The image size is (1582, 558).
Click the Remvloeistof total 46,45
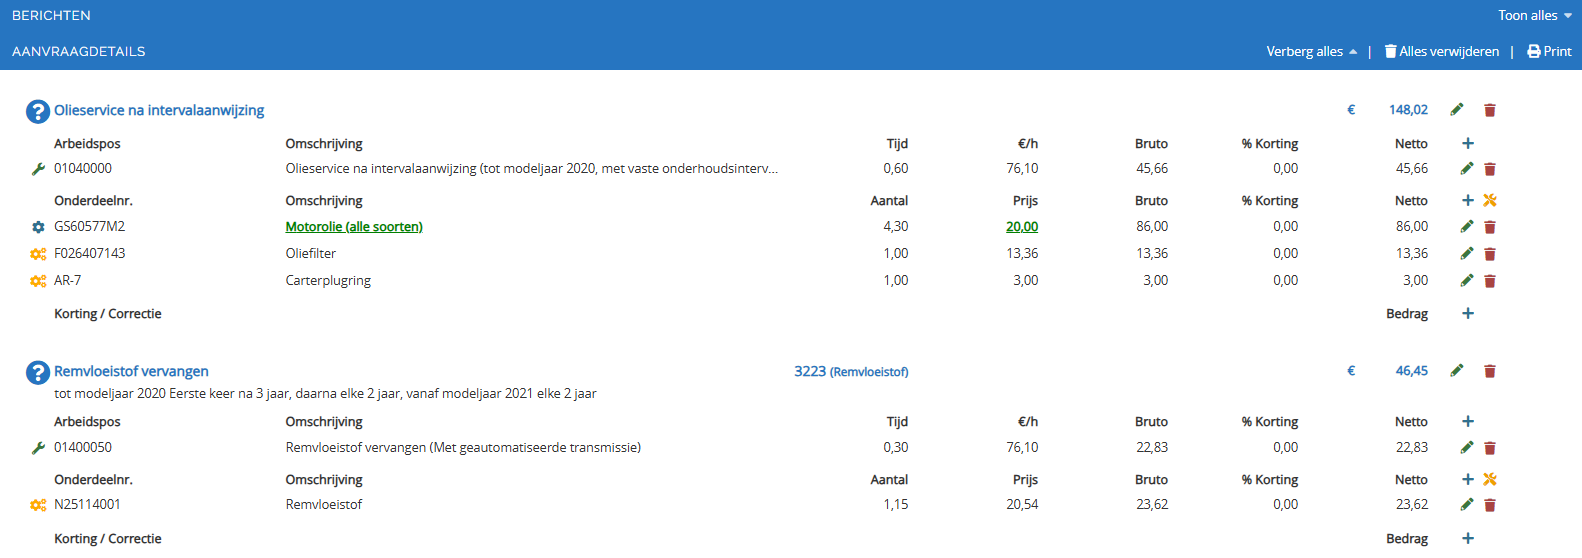pos(1412,371)
